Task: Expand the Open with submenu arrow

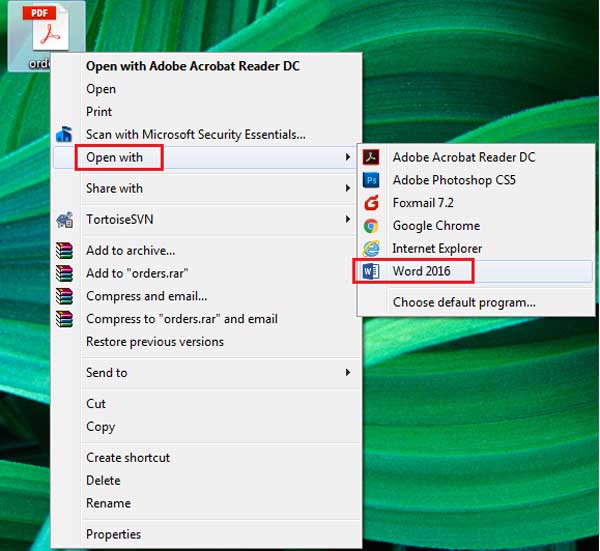Action: tap(348, 157)
